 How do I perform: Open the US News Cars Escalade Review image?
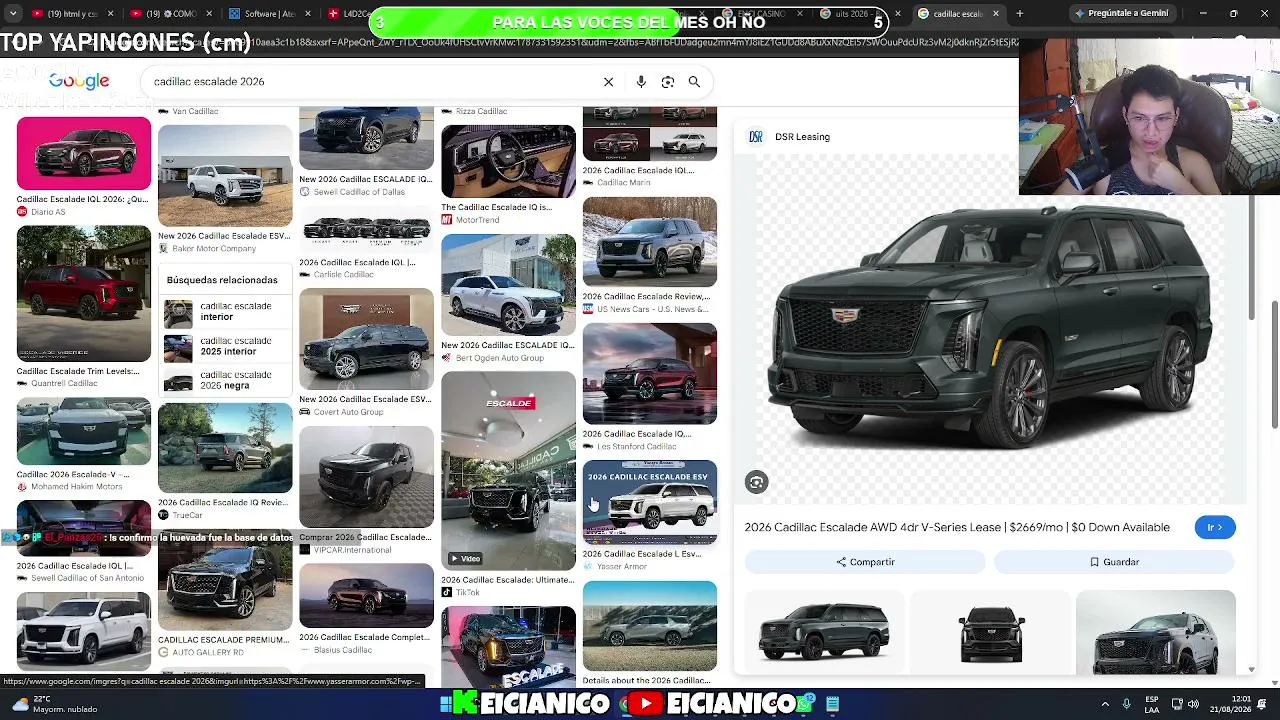tap(650, 242)
